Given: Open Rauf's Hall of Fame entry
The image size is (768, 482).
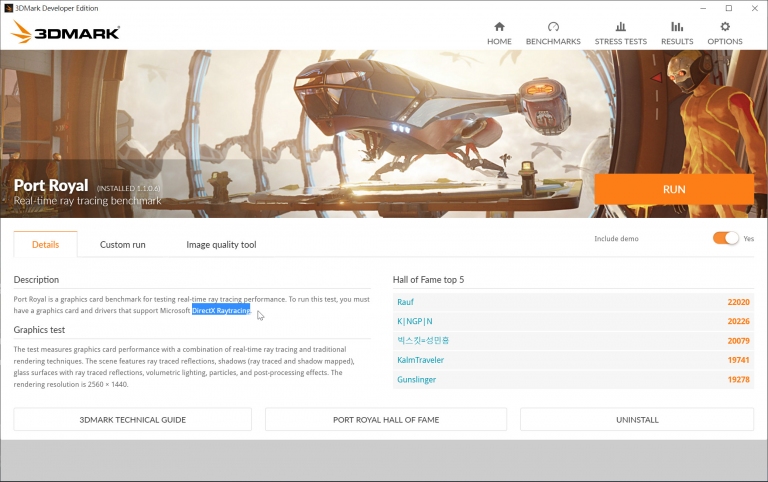Looking at the screenshot, I should (x=406, y=302).
